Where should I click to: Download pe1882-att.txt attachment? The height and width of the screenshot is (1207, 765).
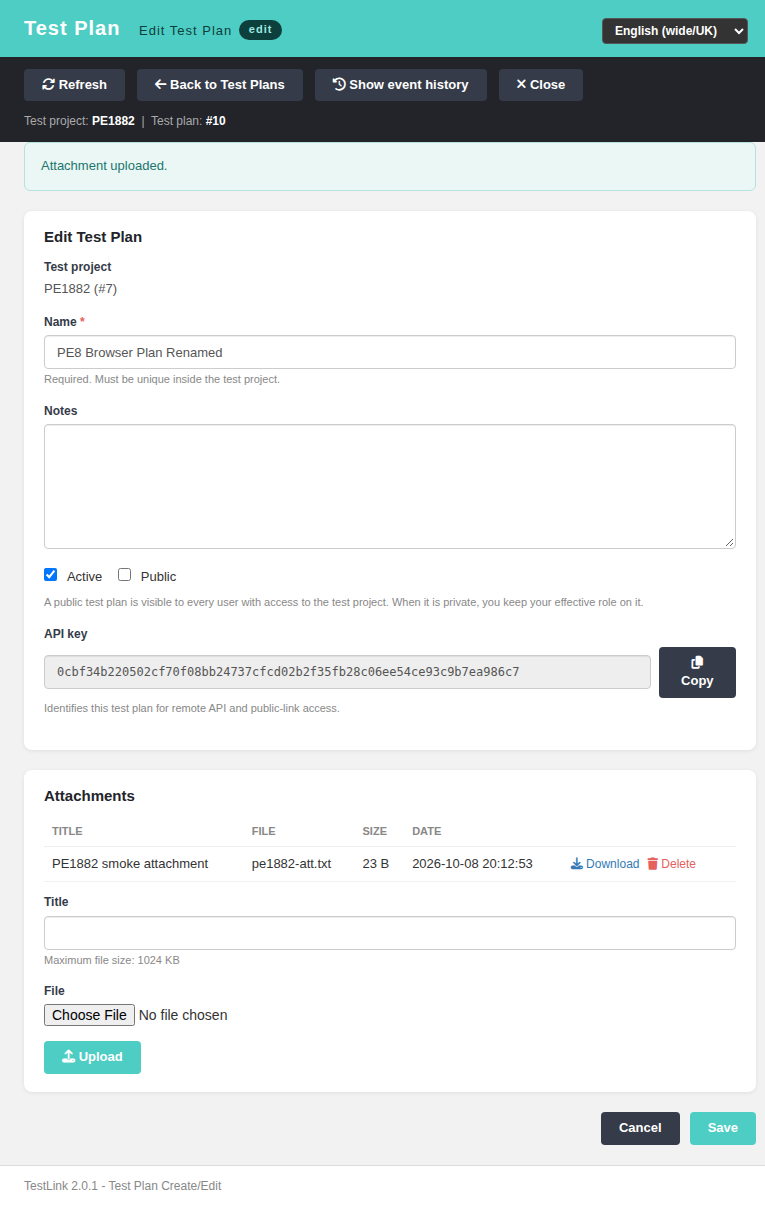pyautogui.click(x=605, y=864)
